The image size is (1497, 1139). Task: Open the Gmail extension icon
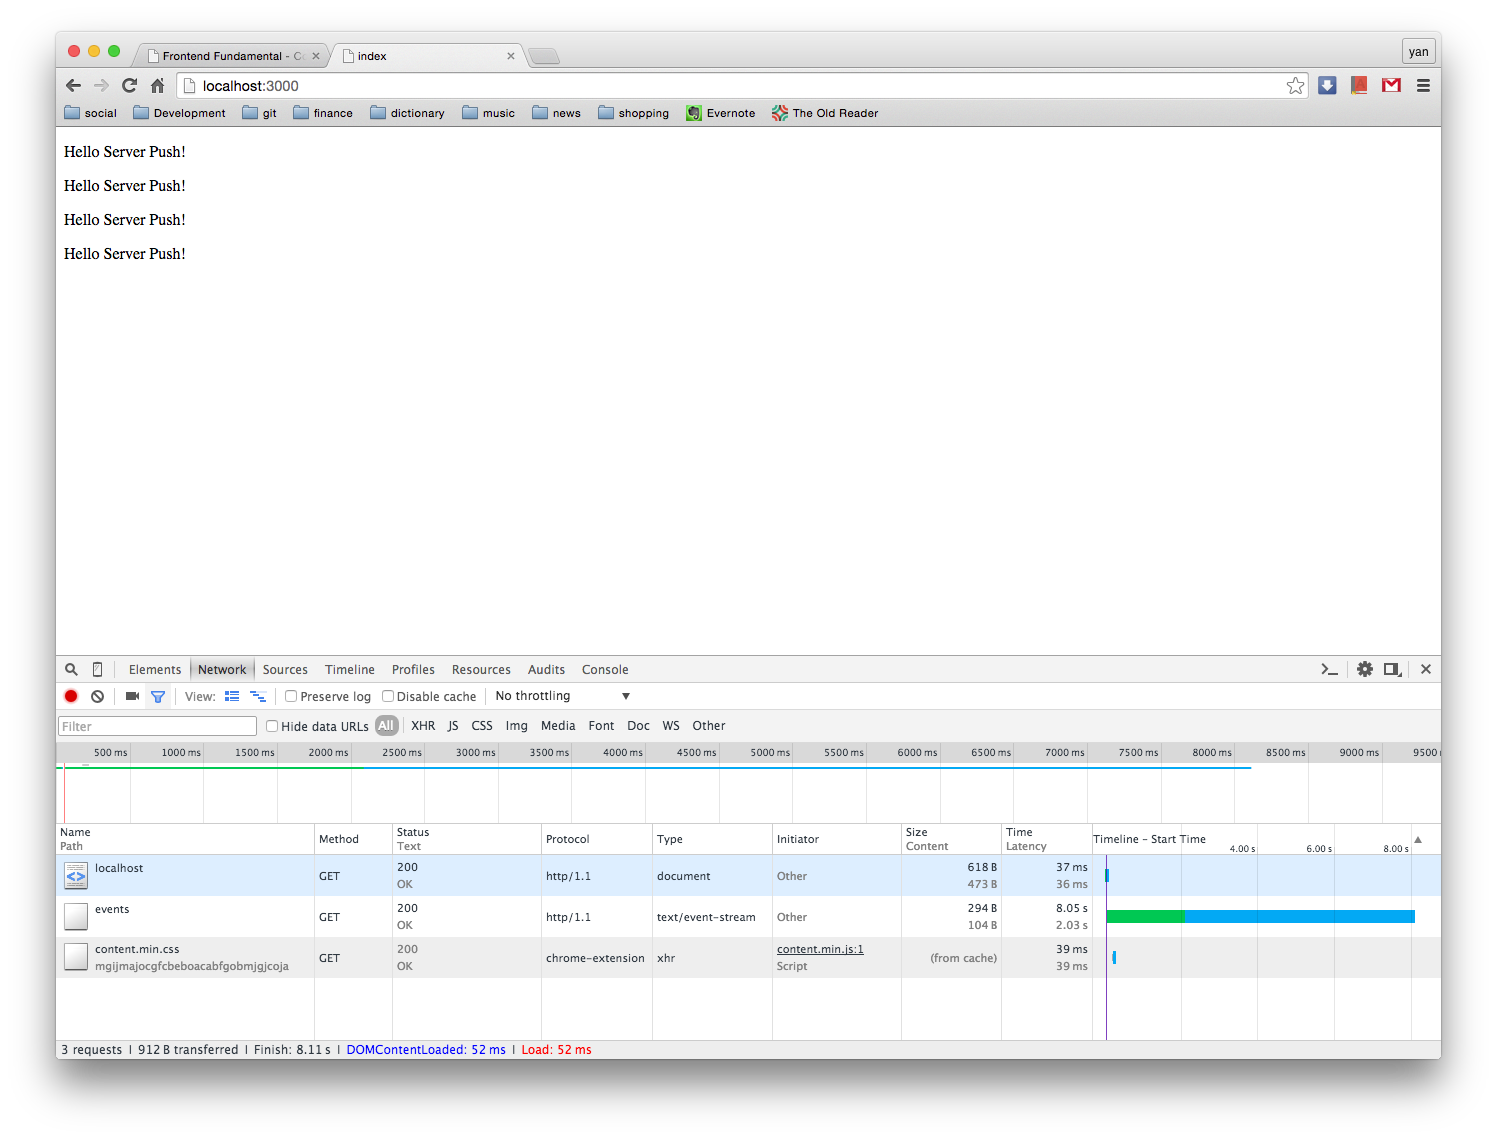point(1391,86)
